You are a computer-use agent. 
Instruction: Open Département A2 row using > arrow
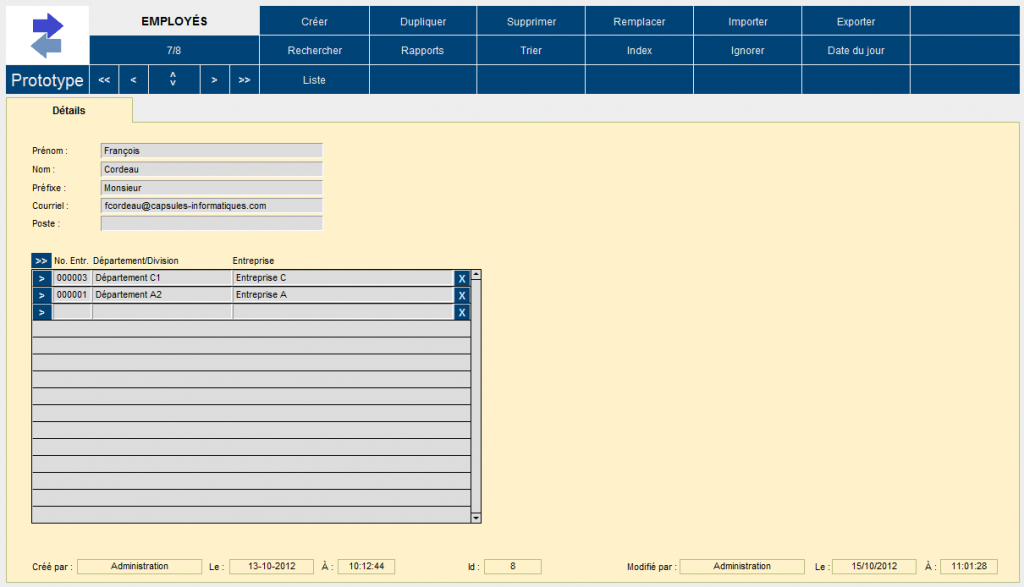(x=41, y=295)
